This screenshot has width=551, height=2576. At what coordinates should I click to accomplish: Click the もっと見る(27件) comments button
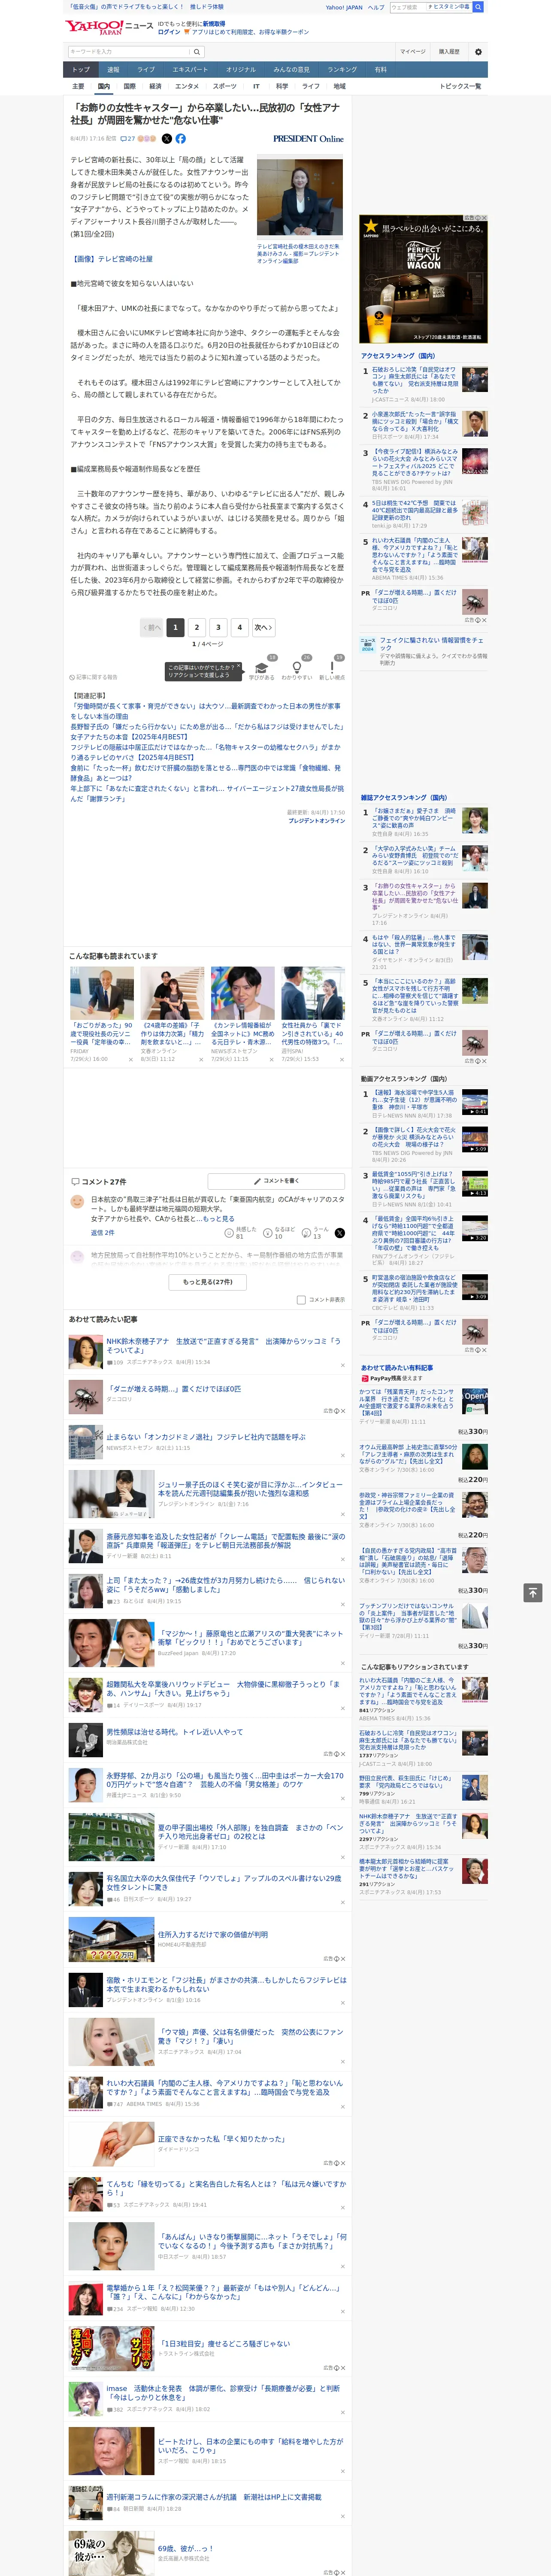click(x=208, y=1282)
